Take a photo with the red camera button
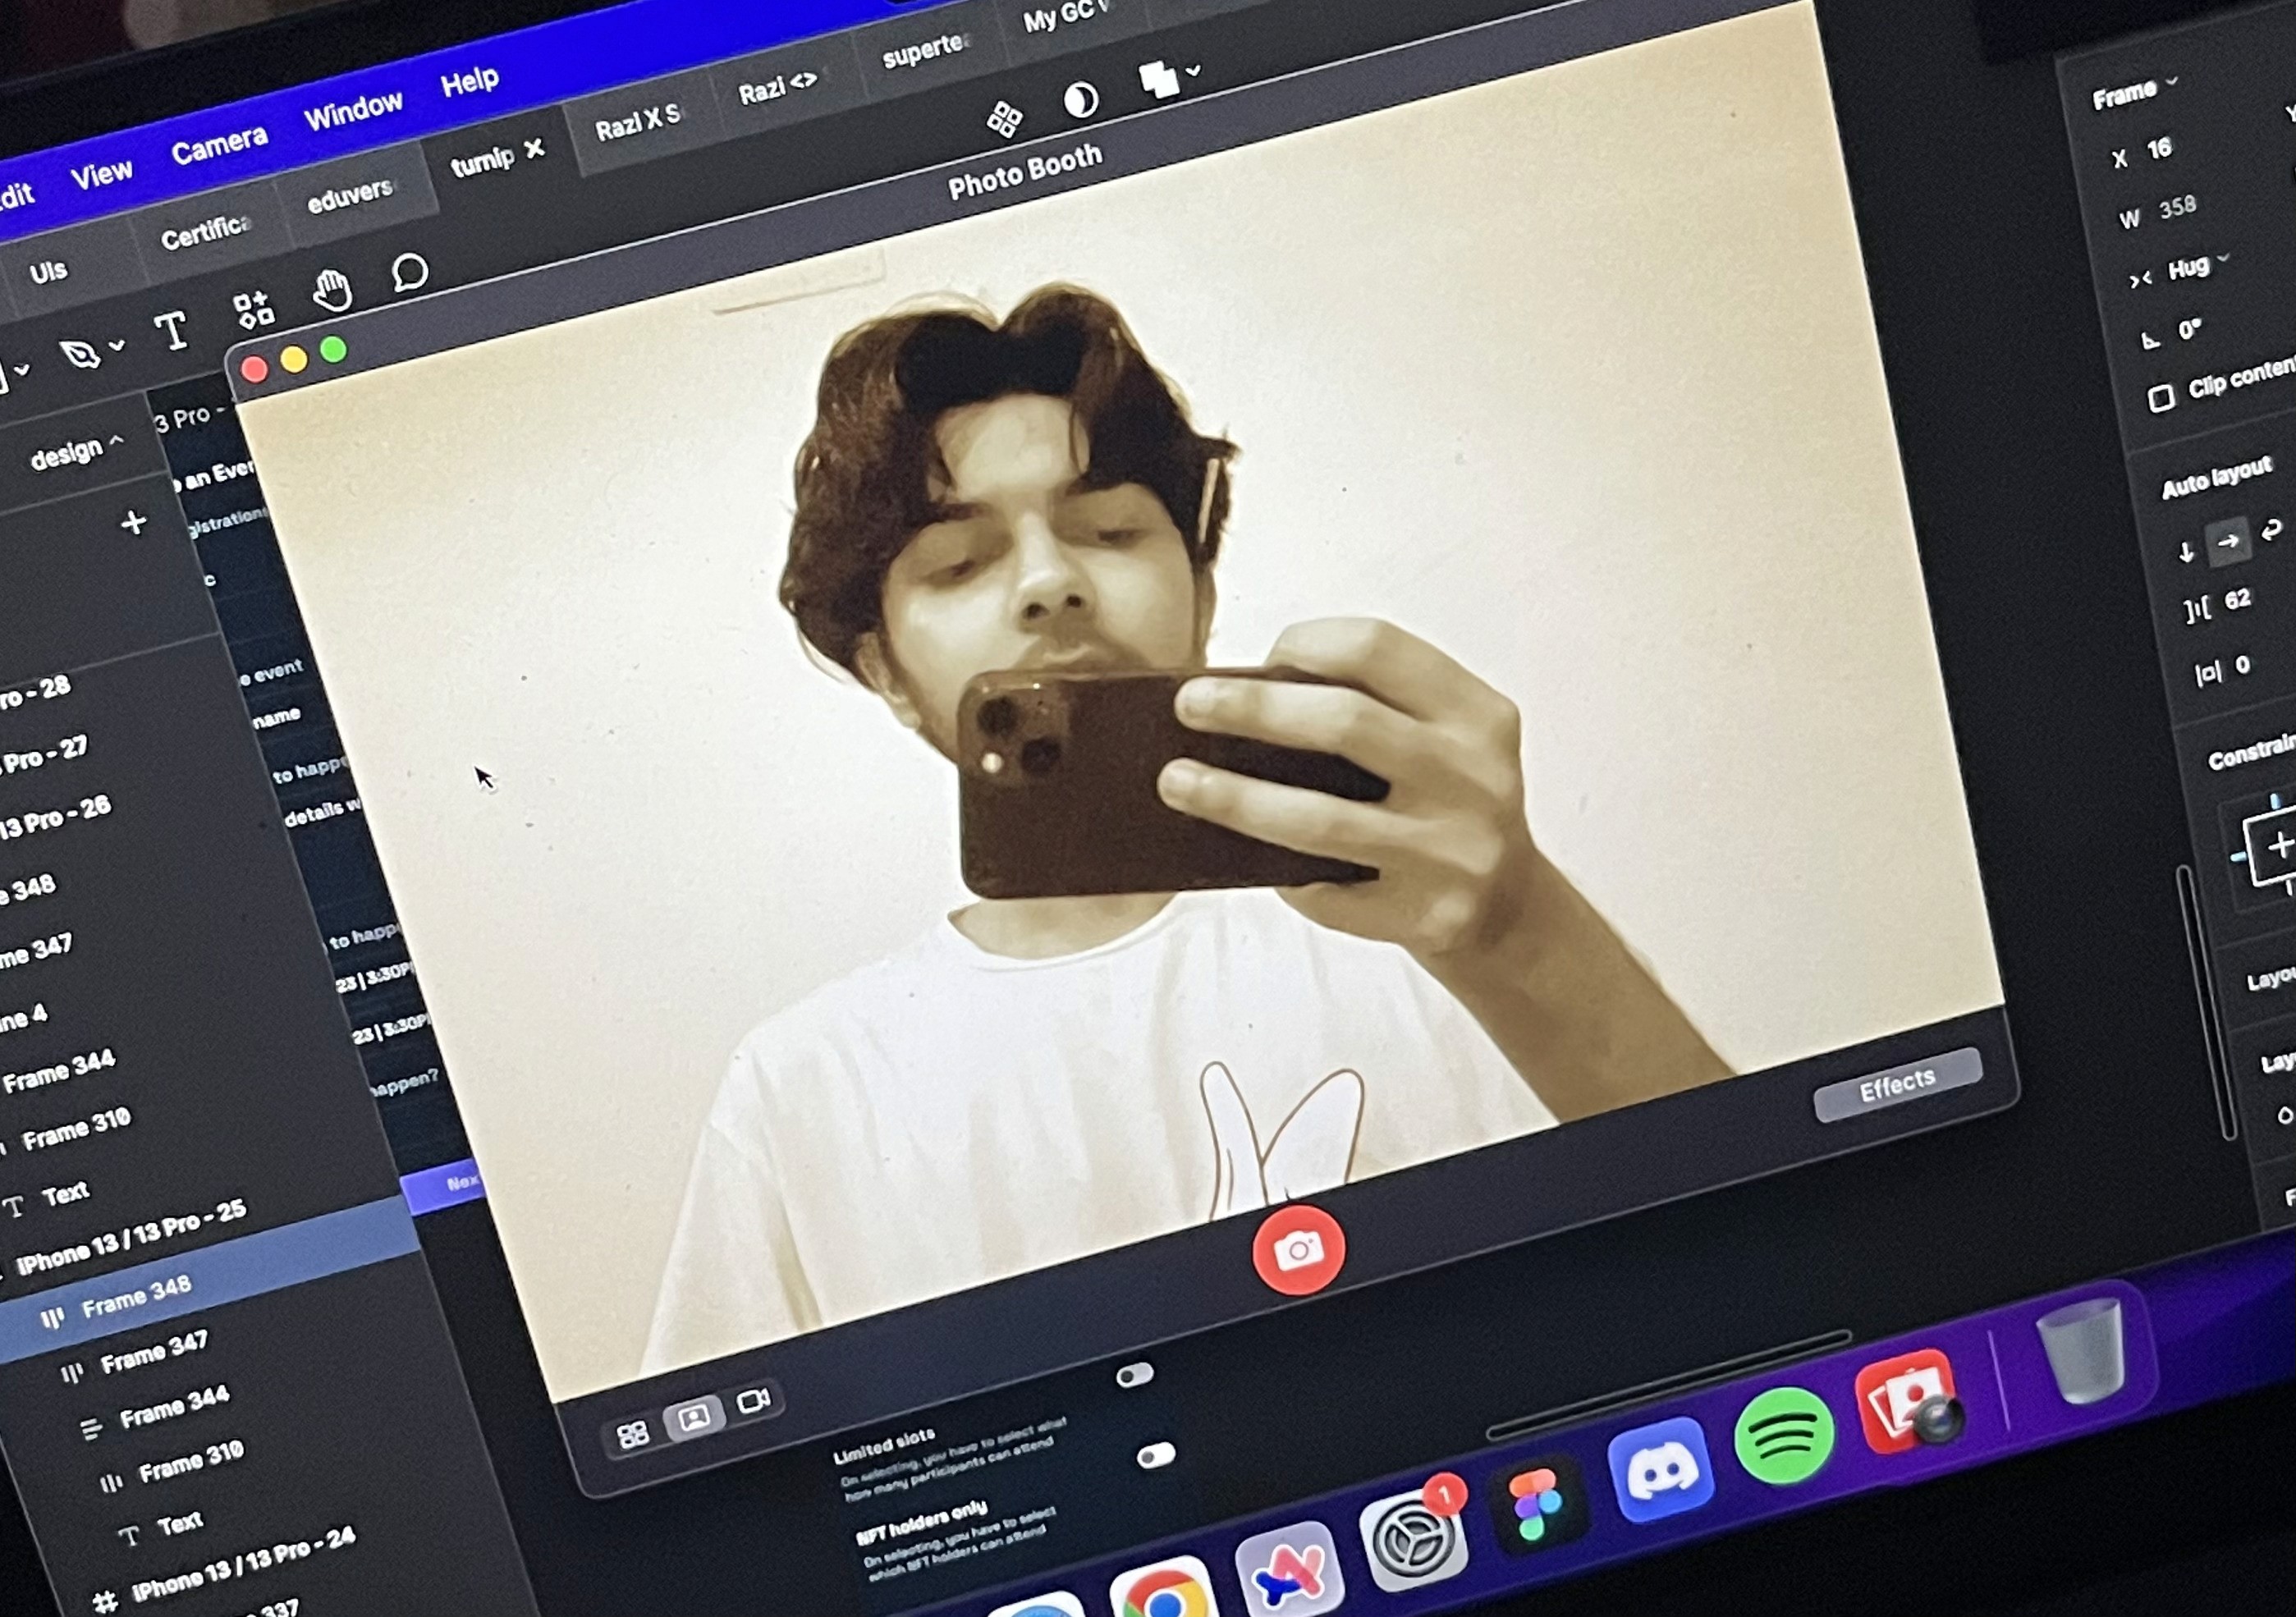 (x=1298, y=1250)
